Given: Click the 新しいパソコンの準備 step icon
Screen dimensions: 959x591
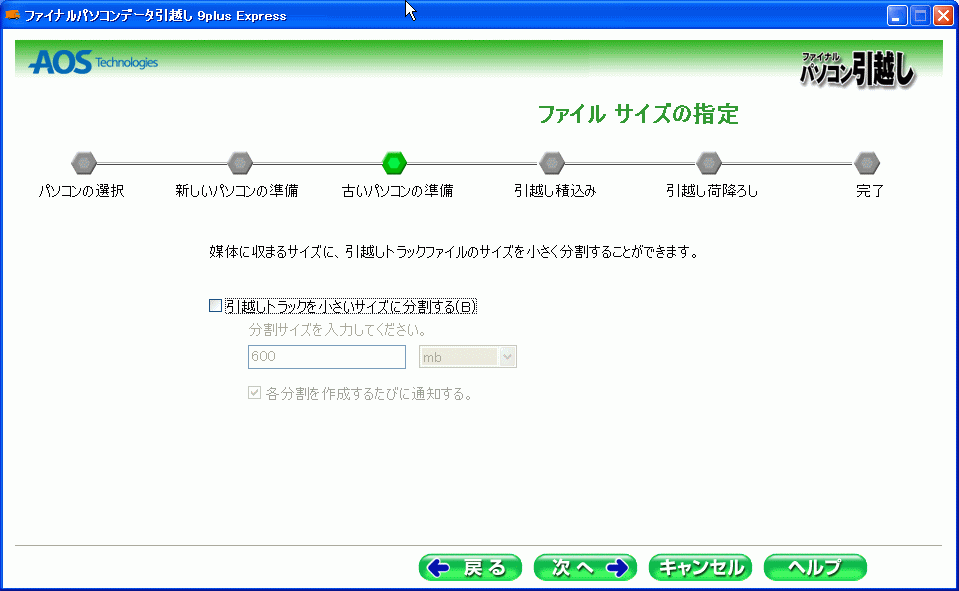Looking at the screenshot, I should pyautogui.click(x=240, y=162).
